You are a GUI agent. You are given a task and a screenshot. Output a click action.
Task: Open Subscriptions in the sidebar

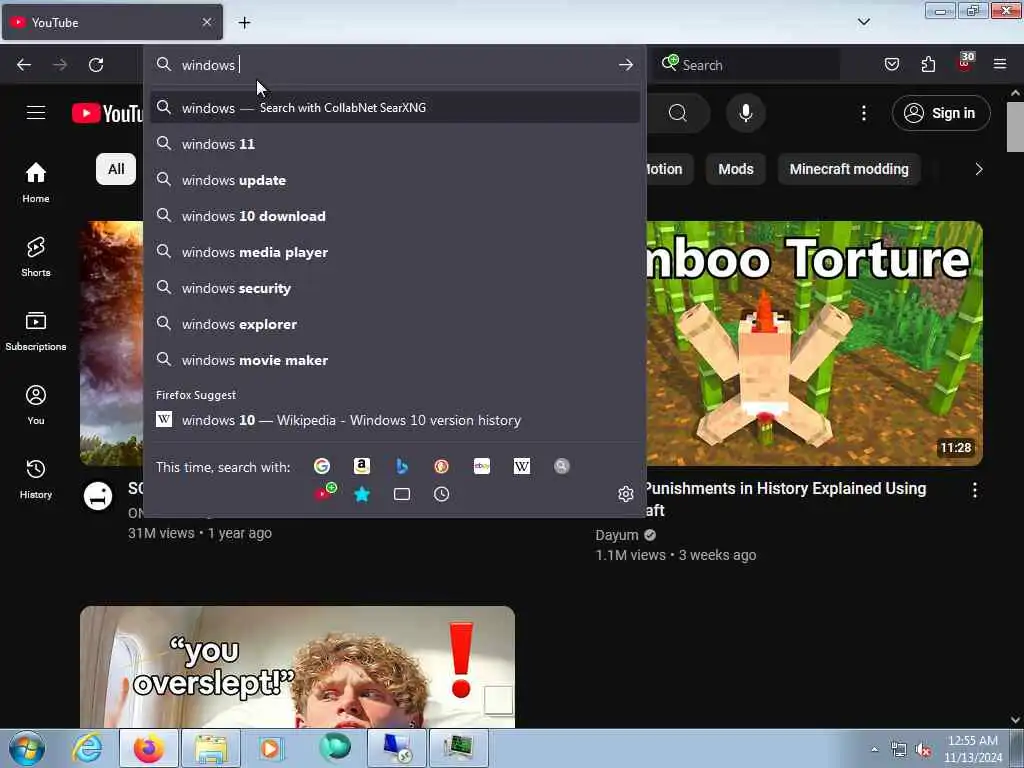coord(36,331)
